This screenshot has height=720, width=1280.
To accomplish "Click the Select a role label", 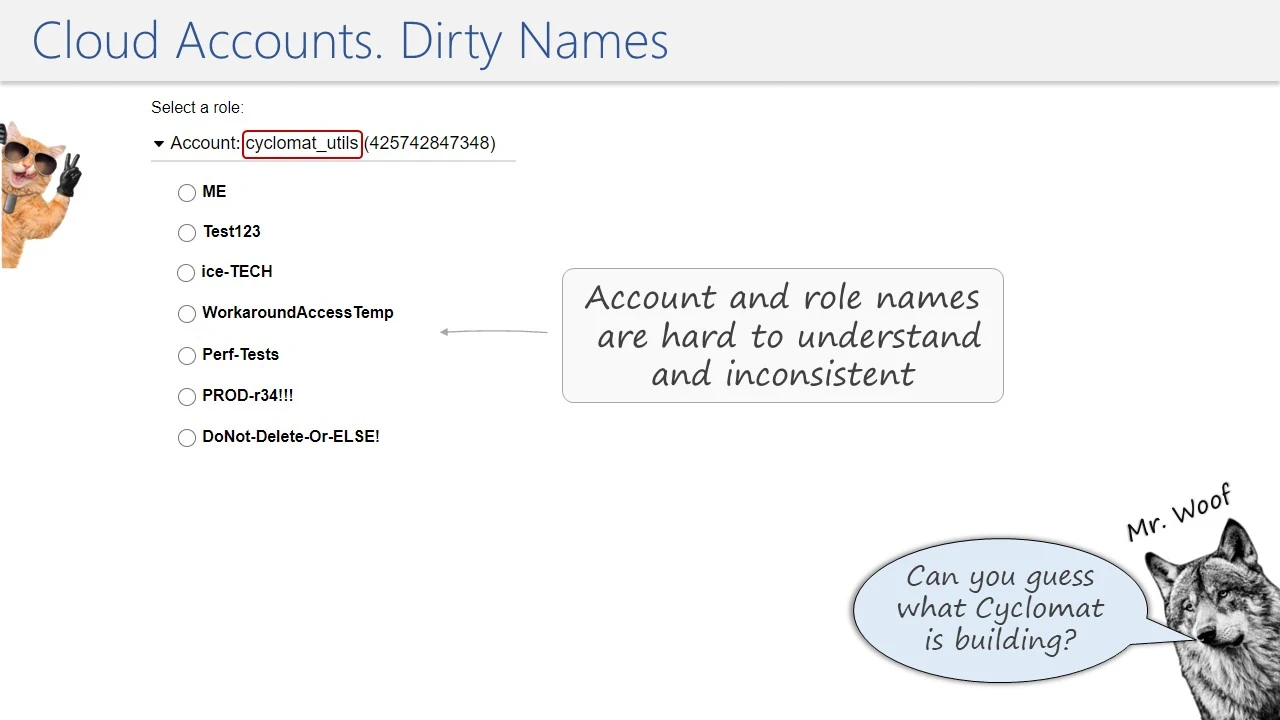I will [x=197, y=107].
